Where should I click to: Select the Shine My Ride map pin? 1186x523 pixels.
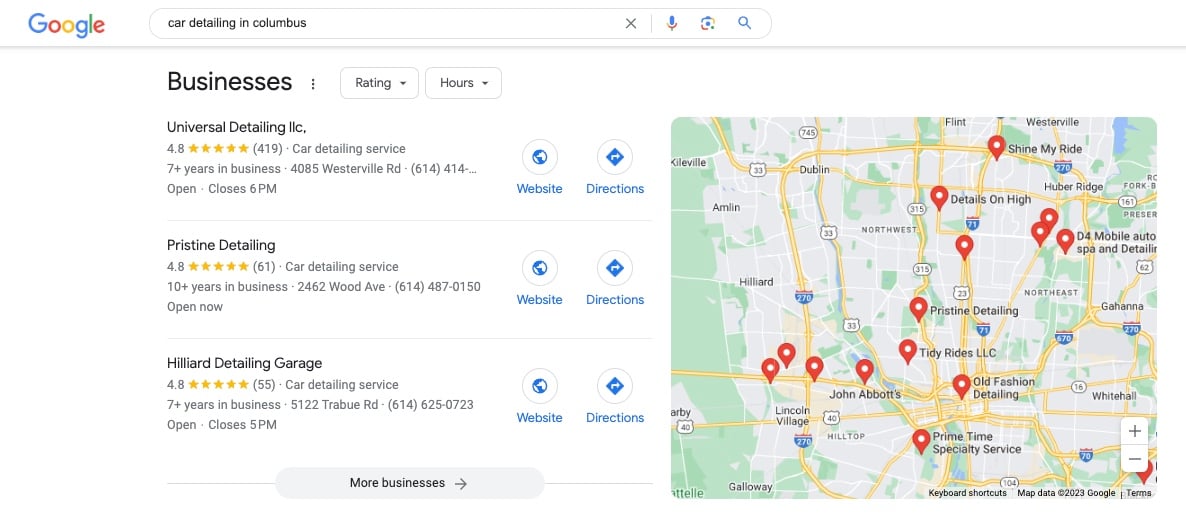(x=996, y=147)
